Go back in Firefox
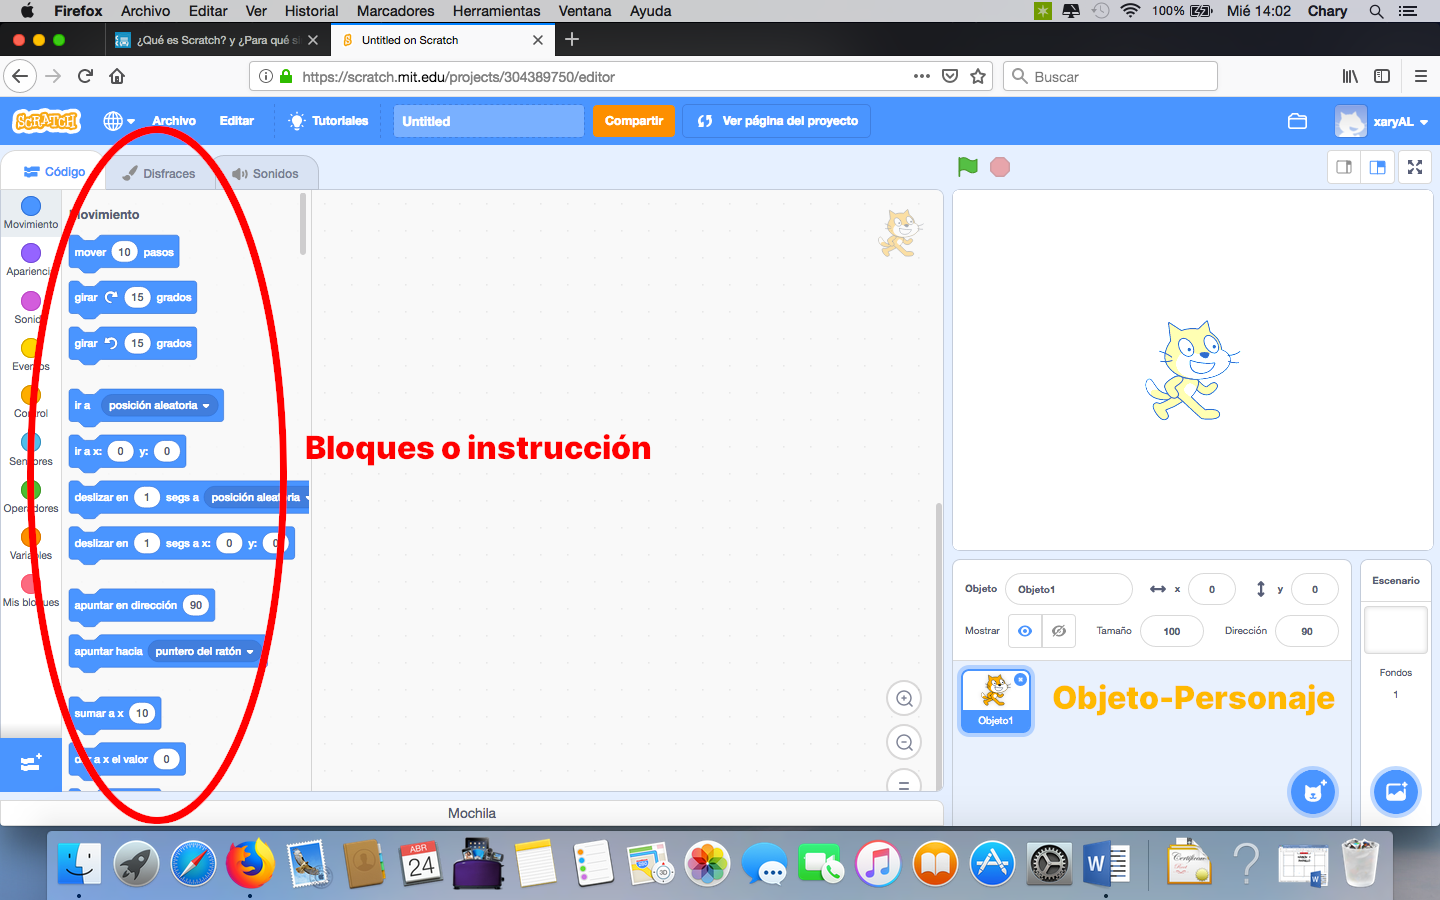 [20, 76]
